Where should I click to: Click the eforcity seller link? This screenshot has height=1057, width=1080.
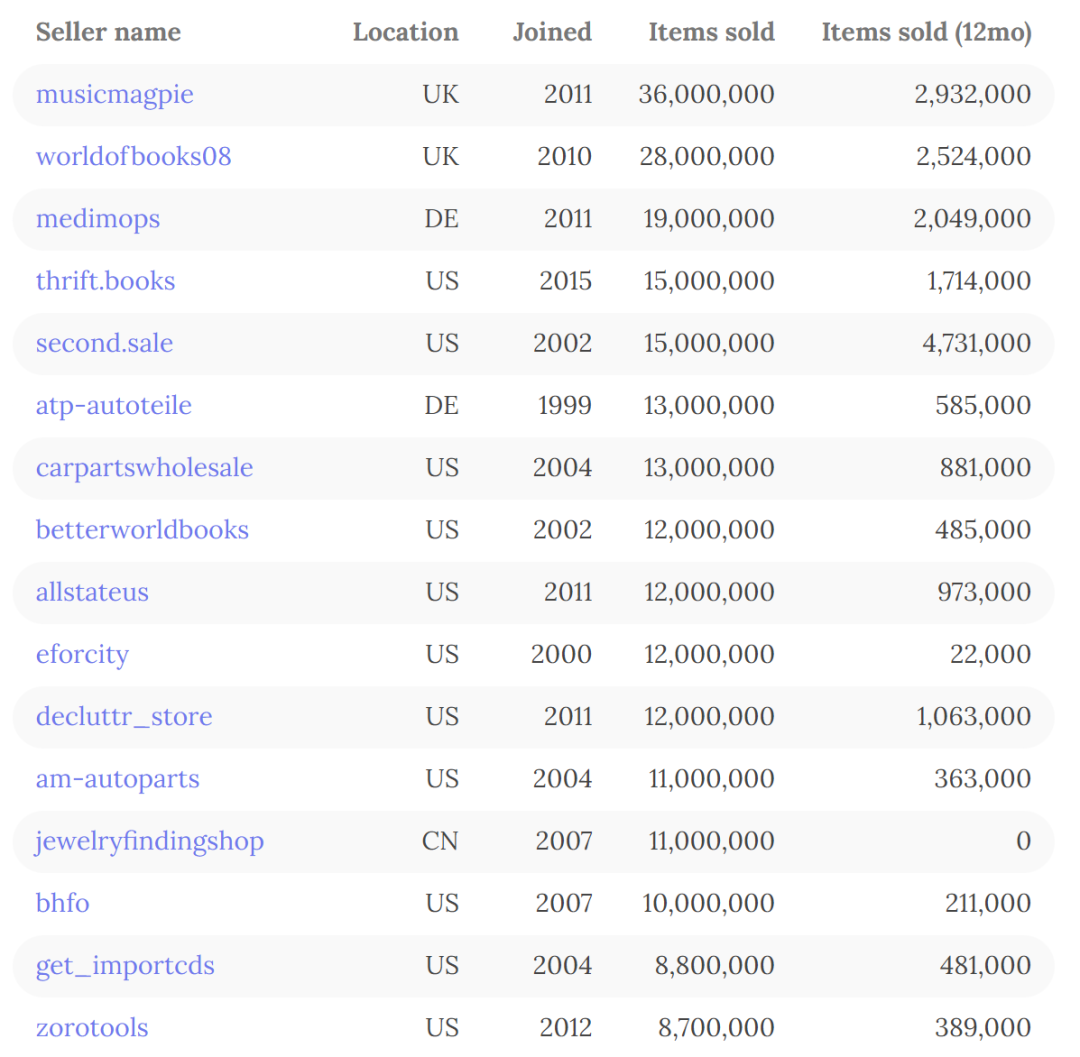[82, 655]
